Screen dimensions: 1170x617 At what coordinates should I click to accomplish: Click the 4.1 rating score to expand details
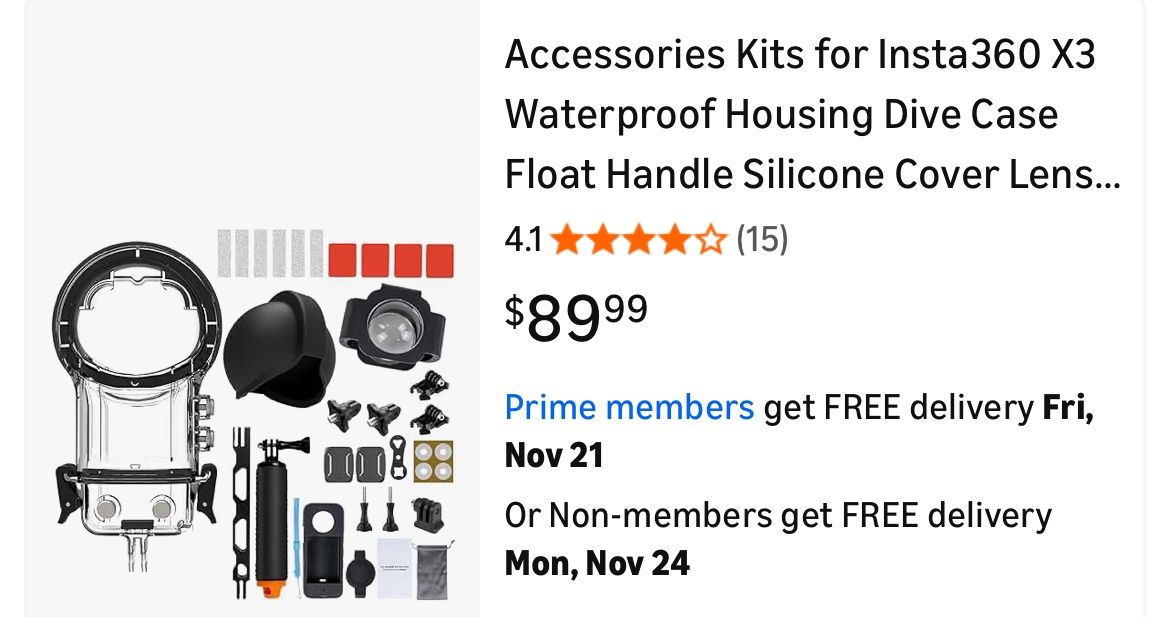pos(522,239)
